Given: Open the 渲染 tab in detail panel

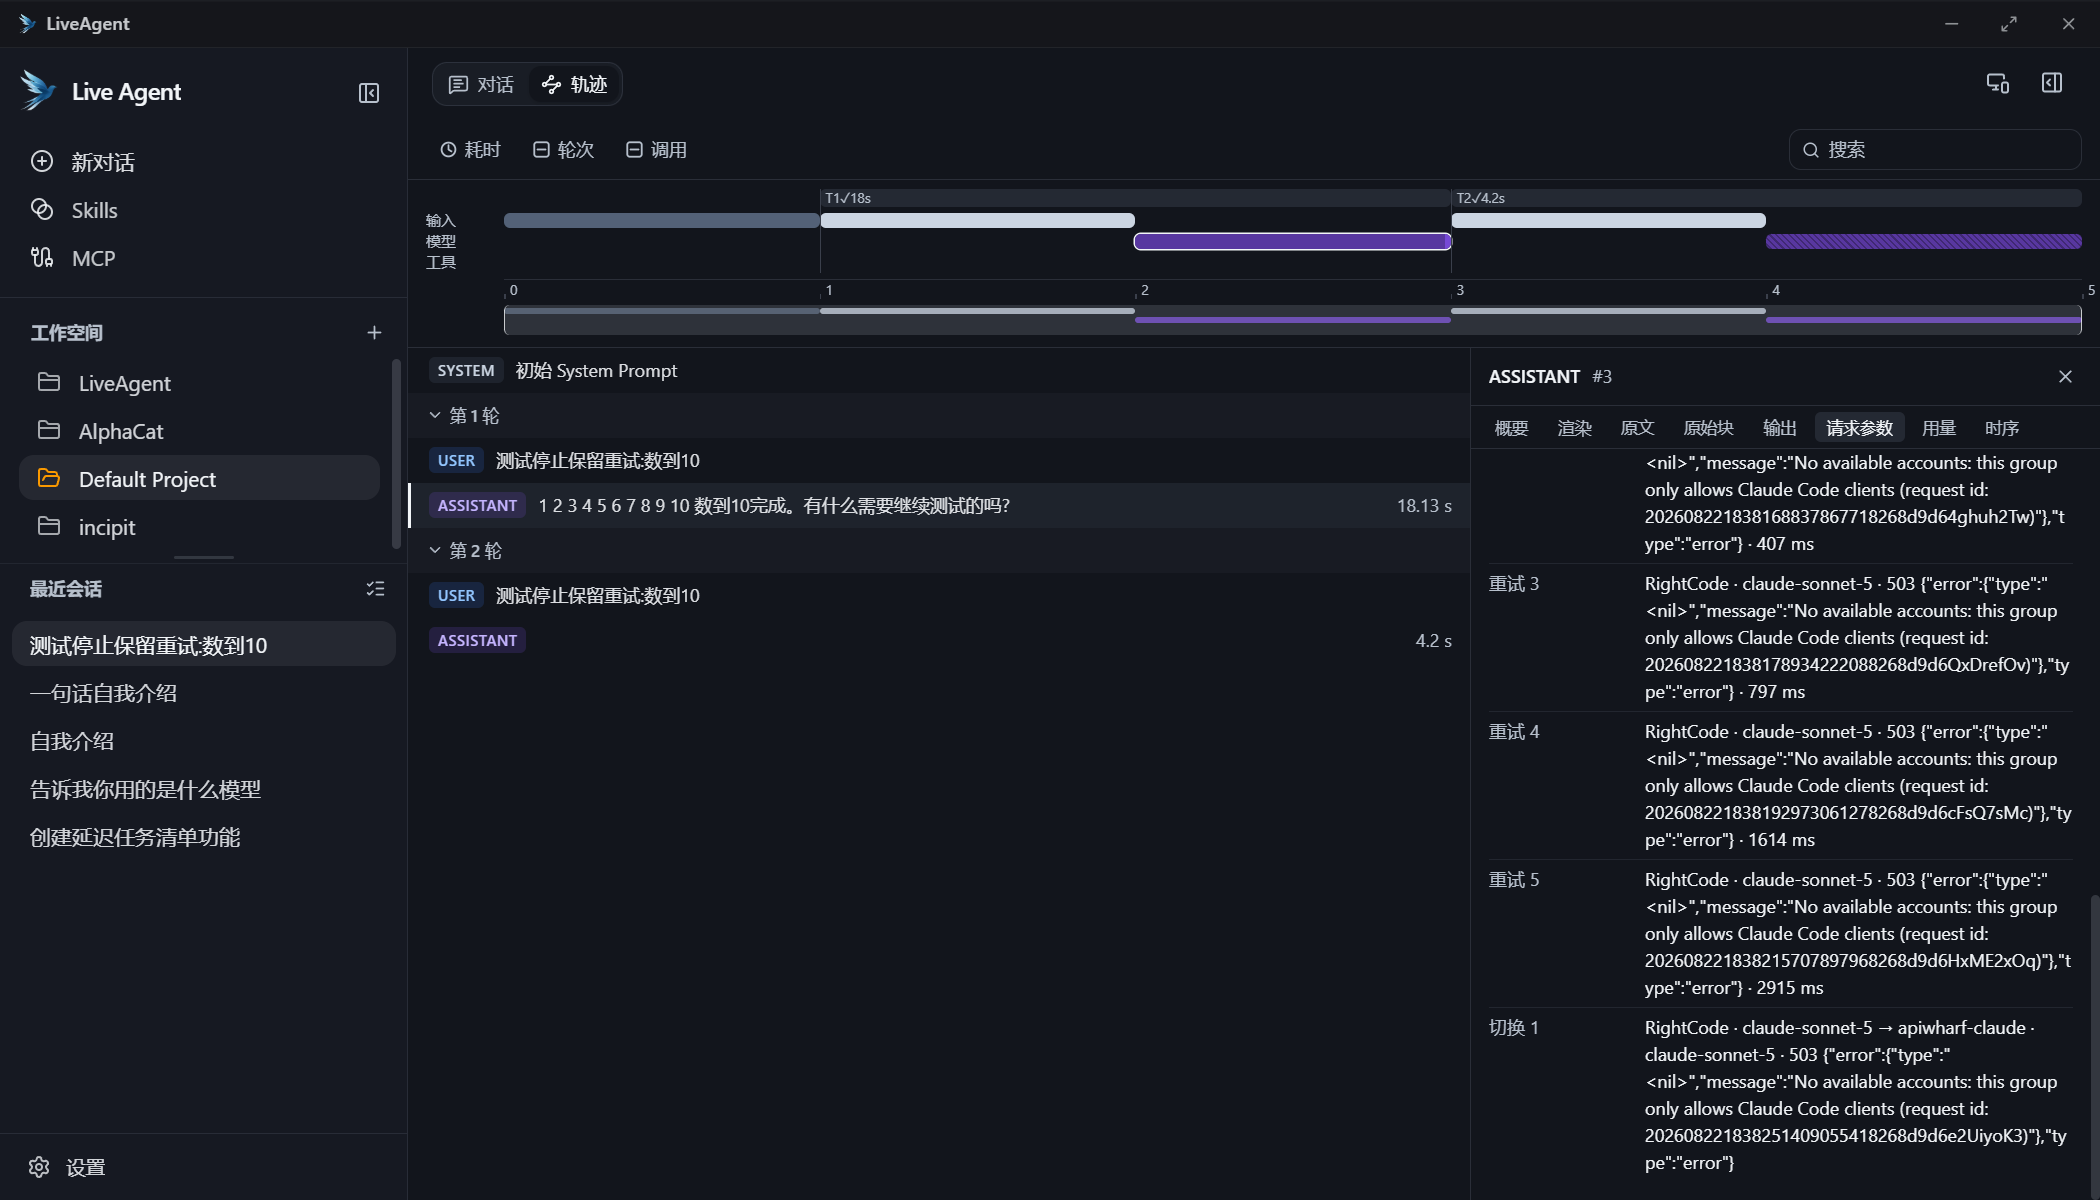Looking at the screenshot, I should click(x=1574, y=428).
